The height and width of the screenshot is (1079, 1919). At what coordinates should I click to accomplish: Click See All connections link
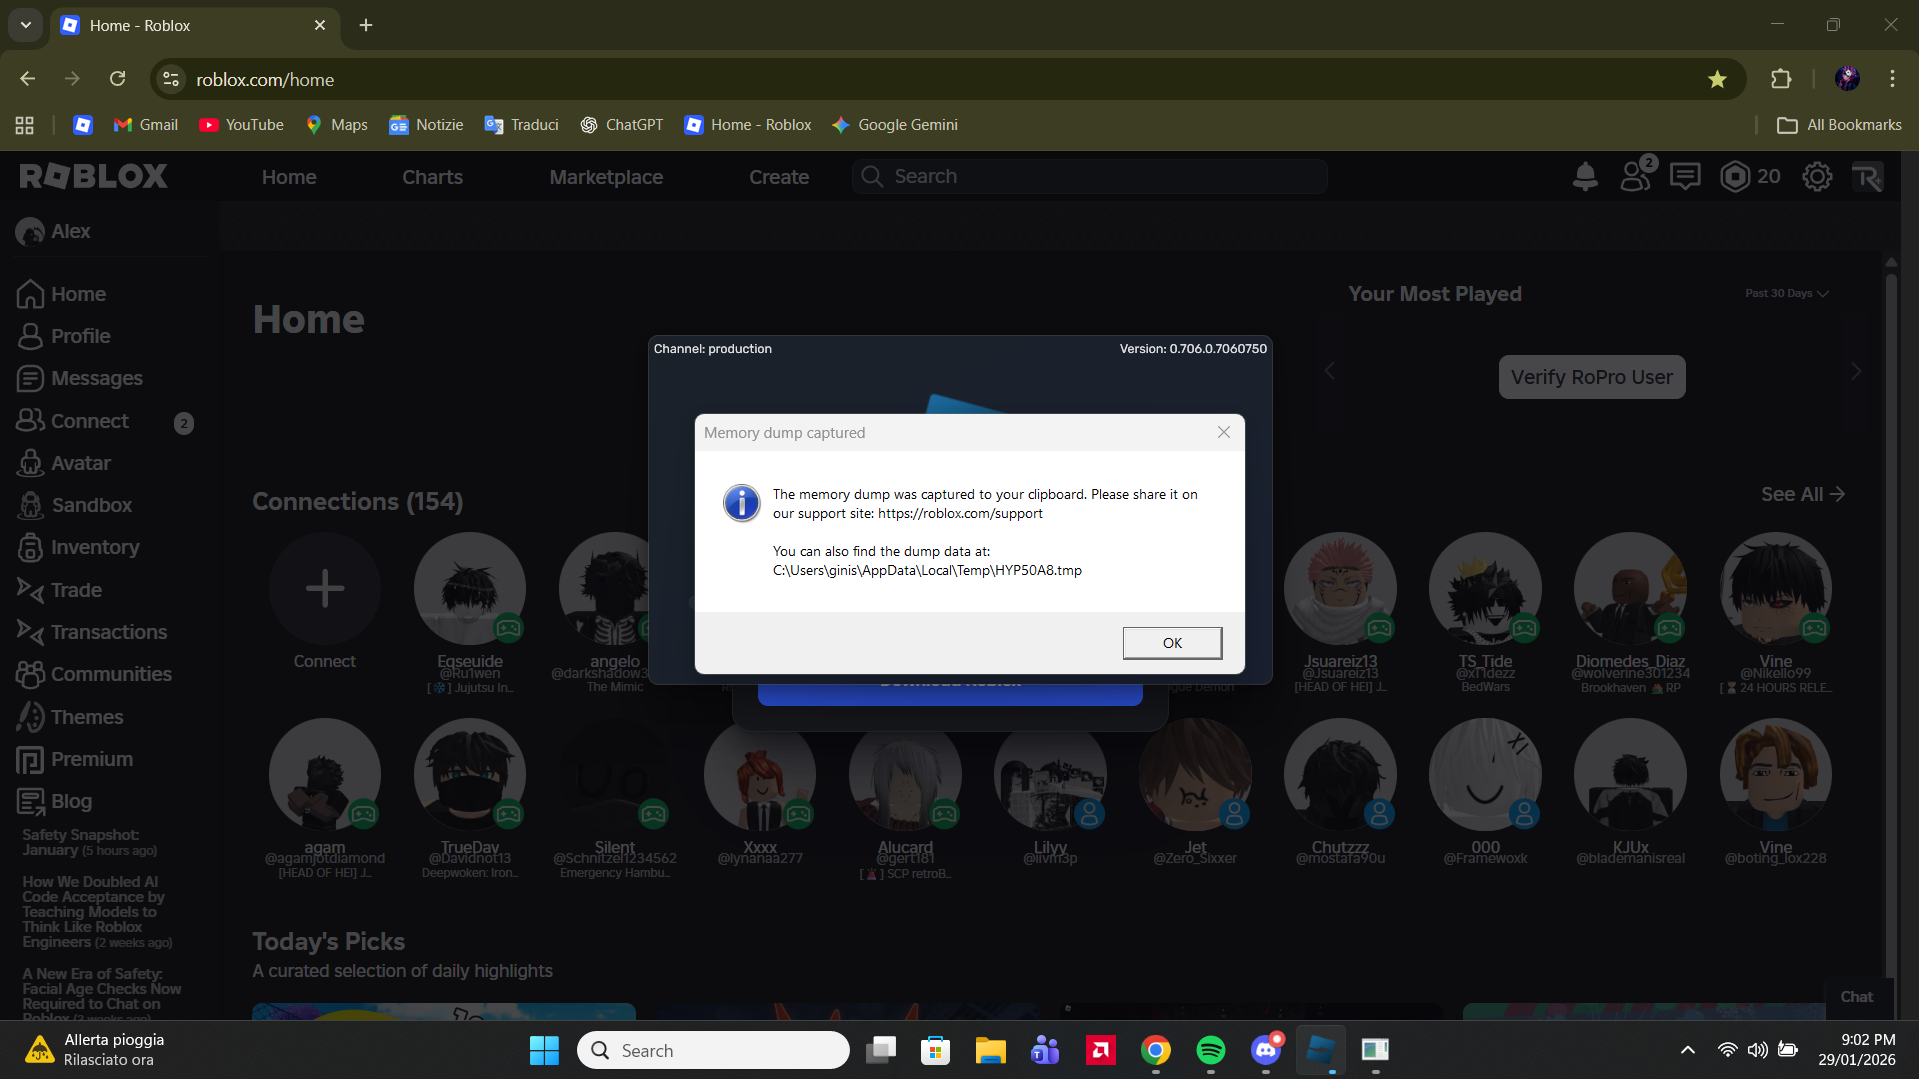[1803, 494]
